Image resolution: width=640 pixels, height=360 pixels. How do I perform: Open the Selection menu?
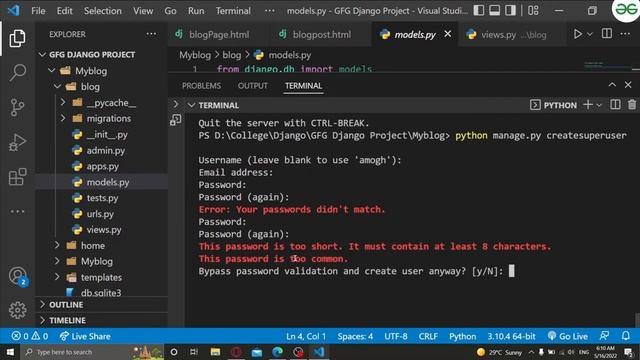(102, 11)
